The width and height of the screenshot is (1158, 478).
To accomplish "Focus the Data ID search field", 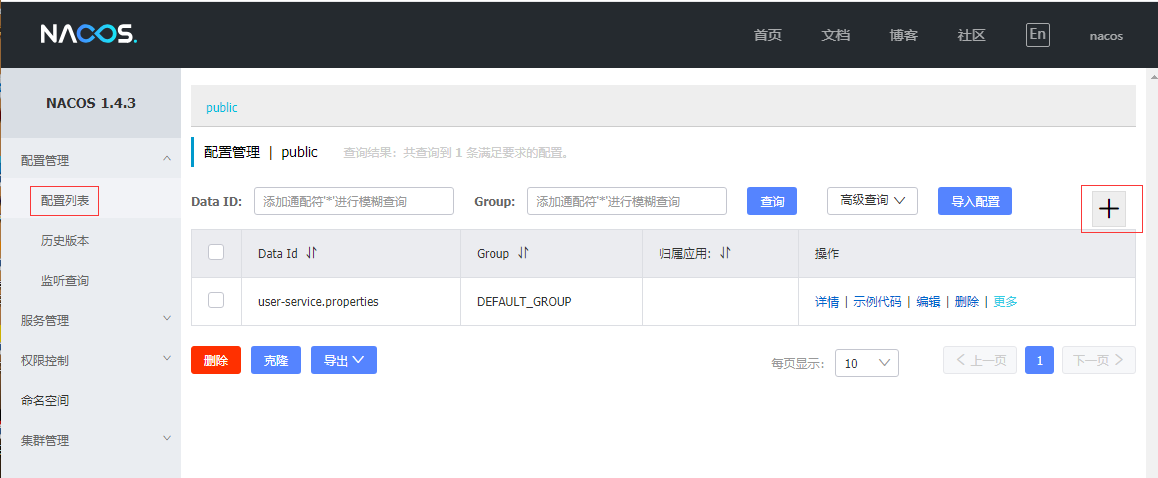I will (x=354, y=201).
